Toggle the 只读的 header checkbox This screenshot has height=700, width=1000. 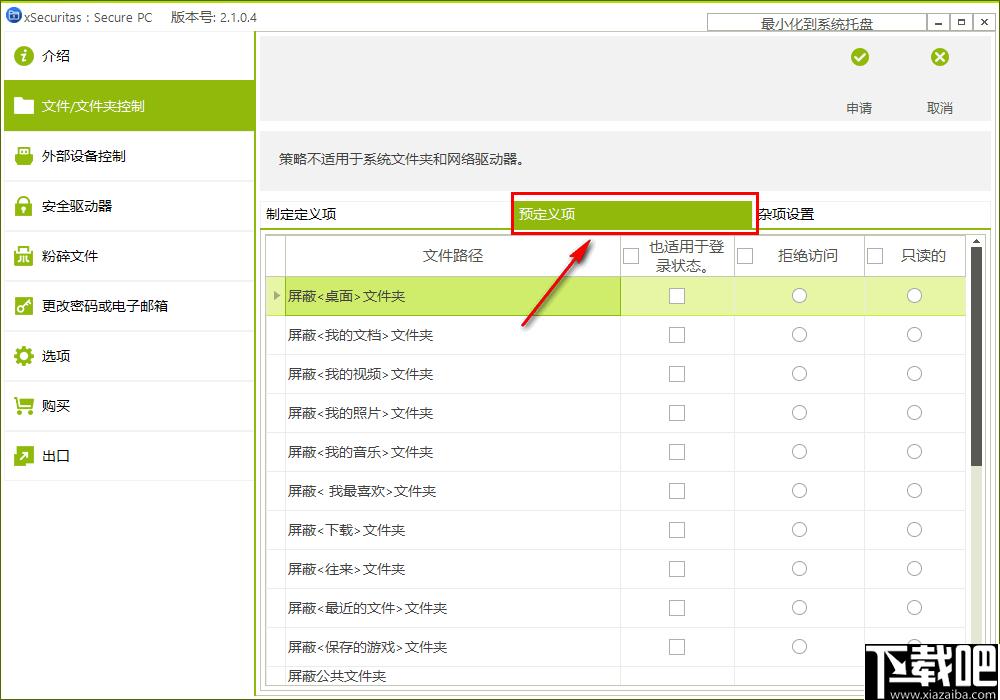click(875, 256)
